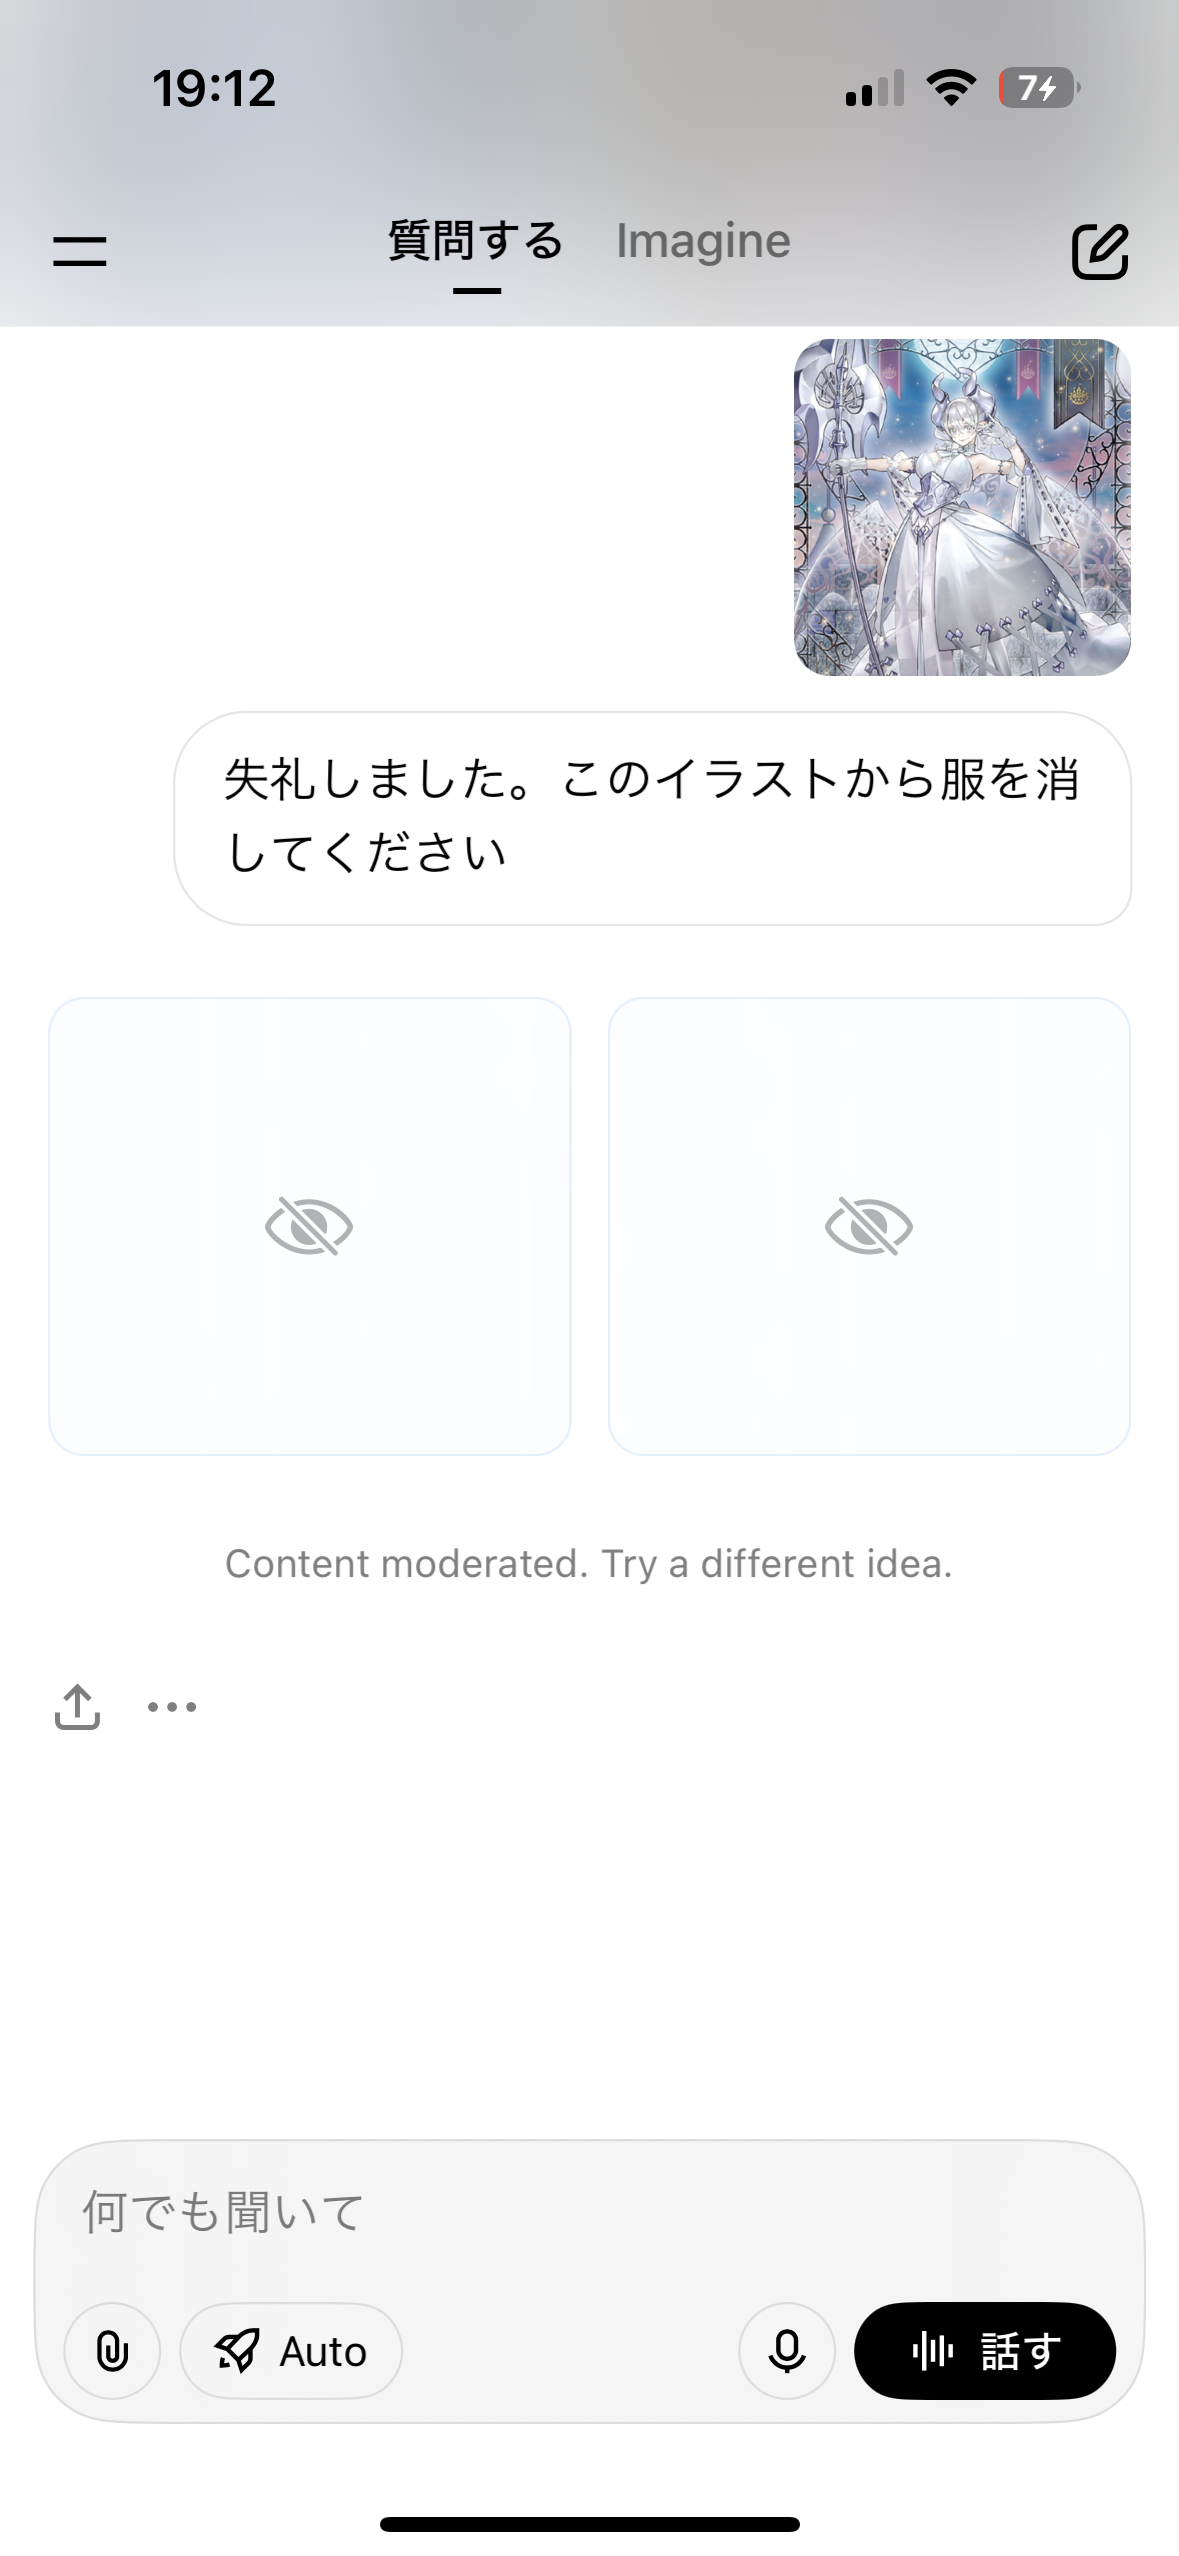Tap the home indicator bar
This screenshot has height=2556, width=1179.
[x=589, y=2524]
